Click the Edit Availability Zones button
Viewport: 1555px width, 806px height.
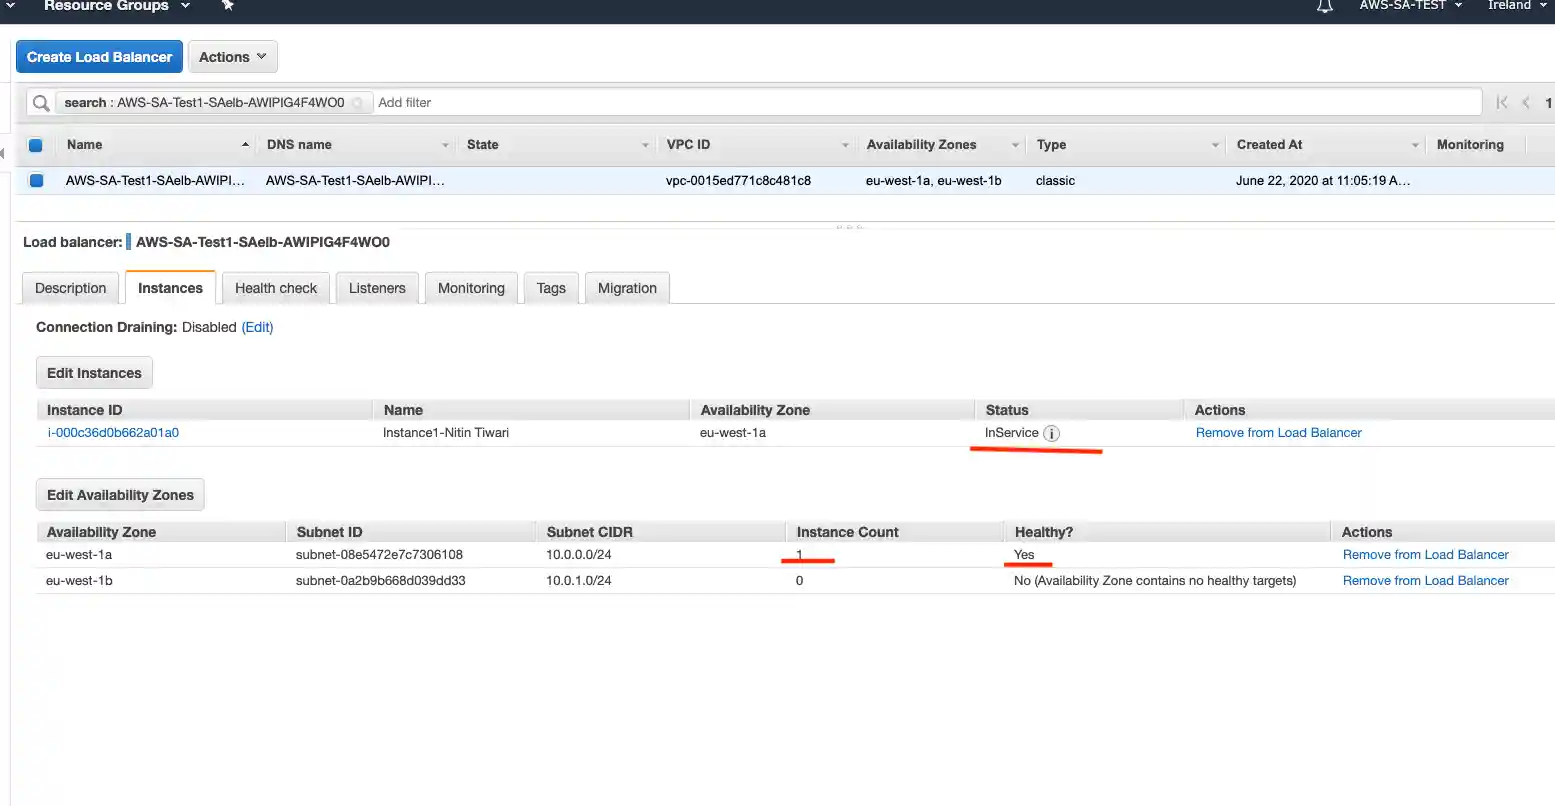coord(120,495)
